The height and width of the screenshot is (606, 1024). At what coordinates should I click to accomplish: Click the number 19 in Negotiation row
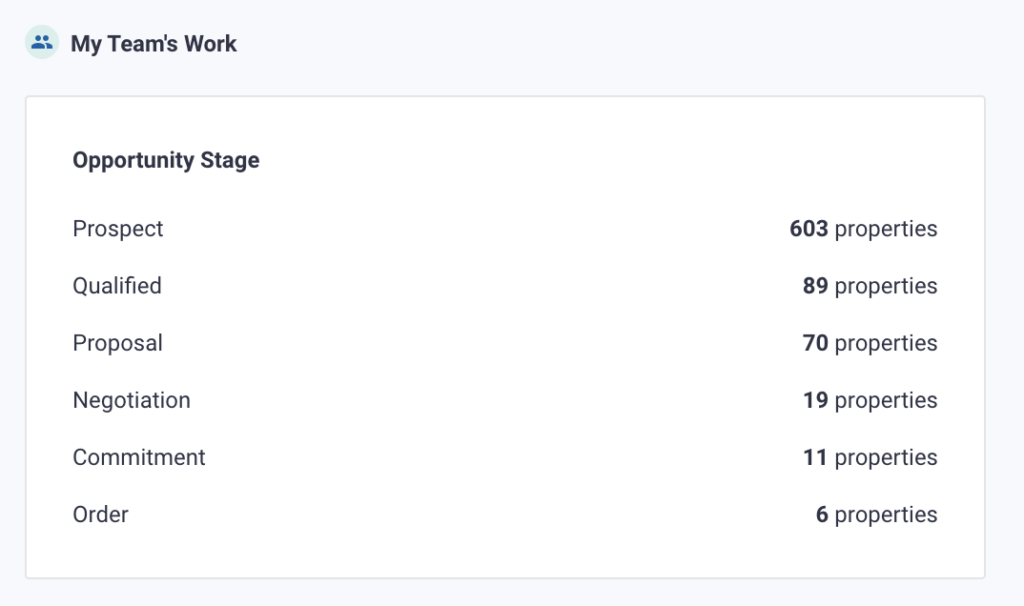[x=815, y=400]
